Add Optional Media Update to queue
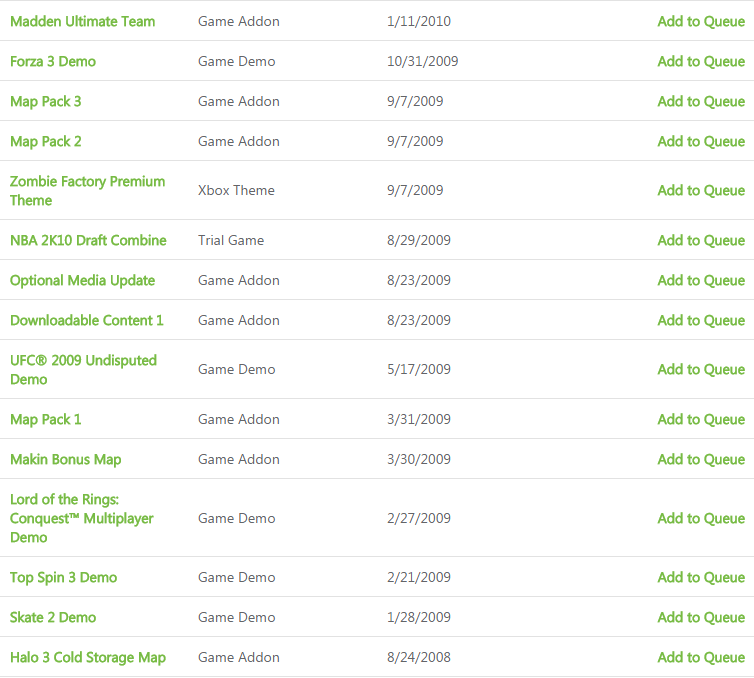 [x=701, y=280]
